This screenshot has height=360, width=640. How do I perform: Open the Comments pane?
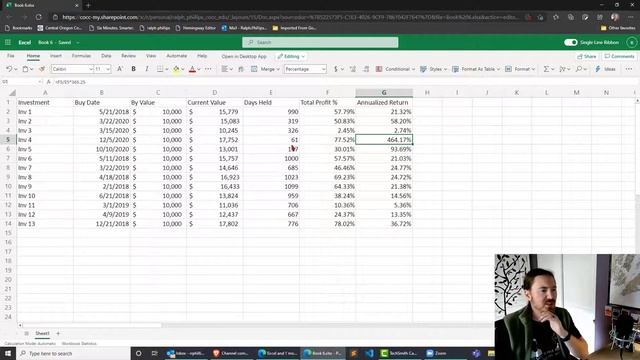coord(619,56)
